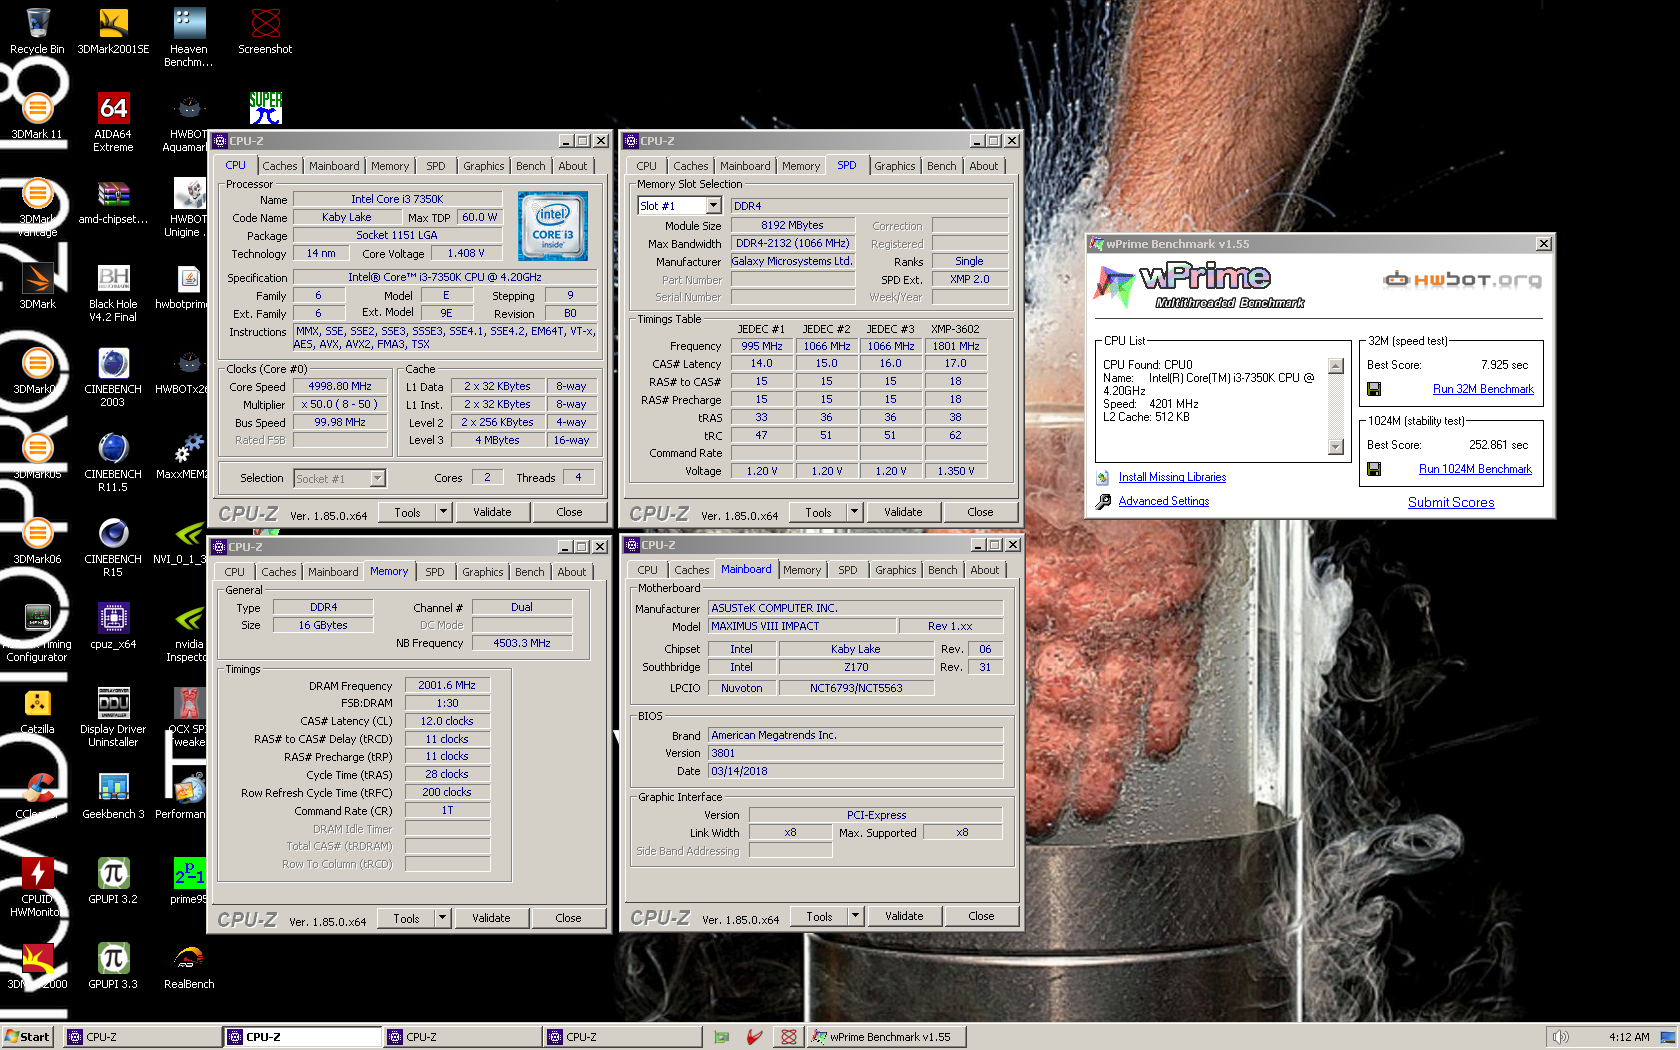Launch CINEBENCH R15 icon
The height and width of the screenshot is (1050, 1680).
(x=113, y=547)
